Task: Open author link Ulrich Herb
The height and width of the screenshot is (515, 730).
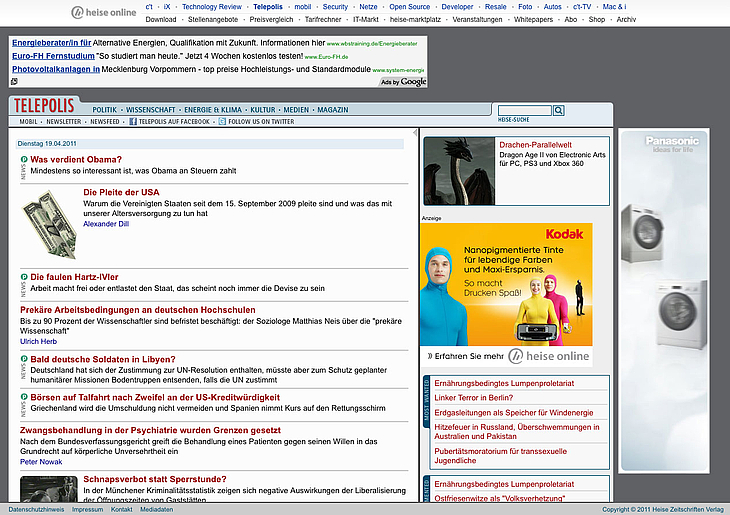Action: [39, 341]
